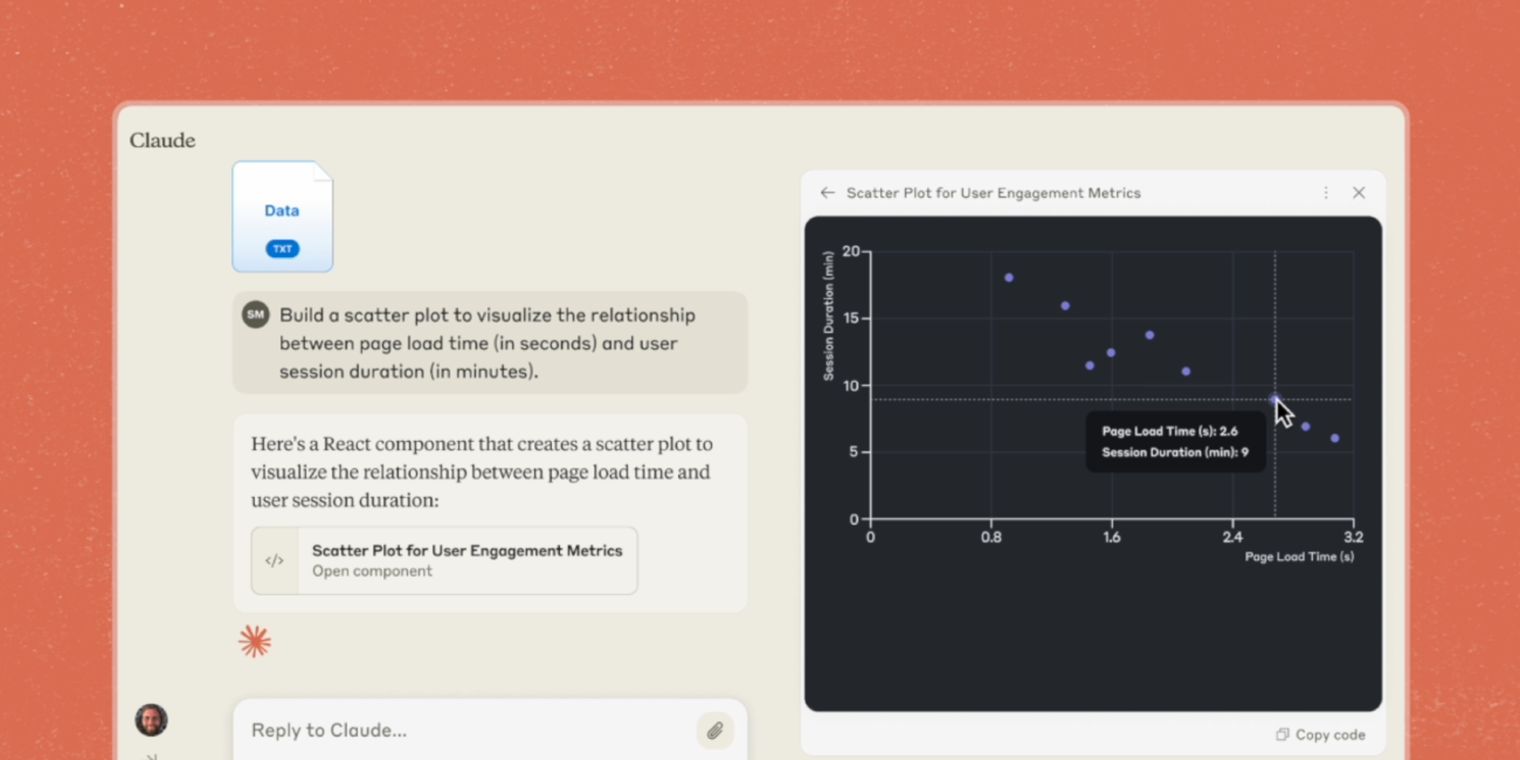Click the user prompt message about scatter plot
Image resolution: width=1520 pixels, height=760 pixels.
(x=490, y=343)
